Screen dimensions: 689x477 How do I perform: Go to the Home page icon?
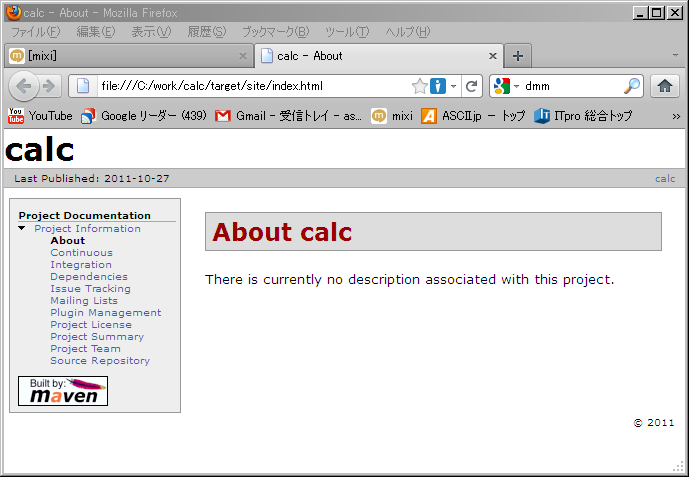(665, 86)
